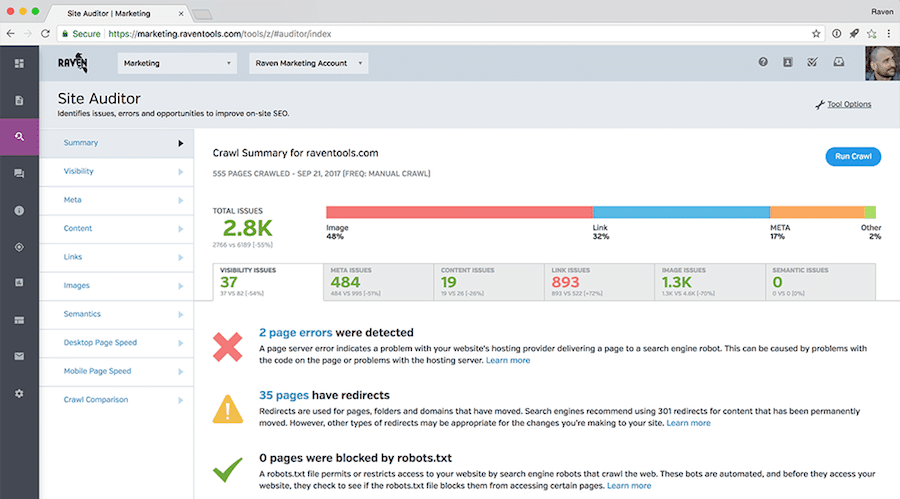Expand the Meta section arrow

[x=180, y=200]
